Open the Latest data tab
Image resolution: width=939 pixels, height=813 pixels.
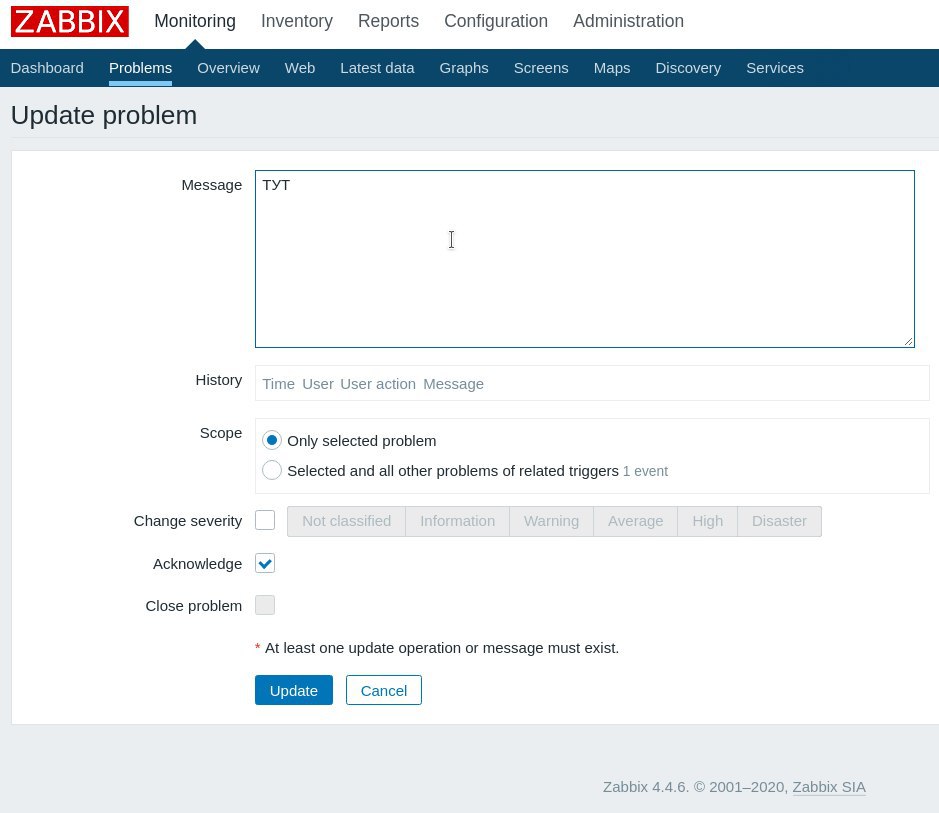pos(377,68)
